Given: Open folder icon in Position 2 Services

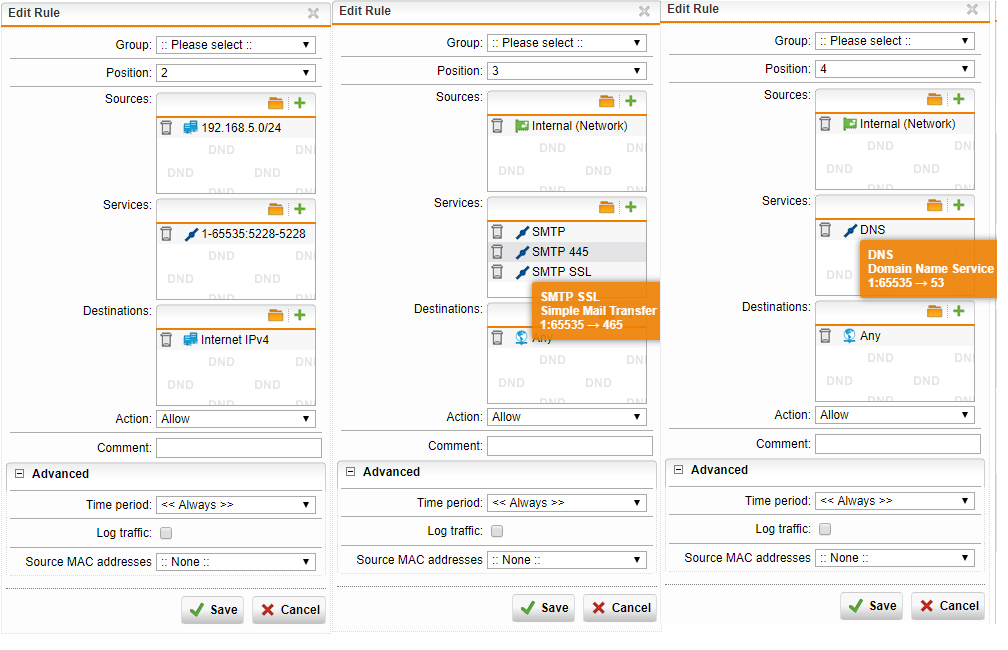Looking at the screenshot, I should 276,209.
